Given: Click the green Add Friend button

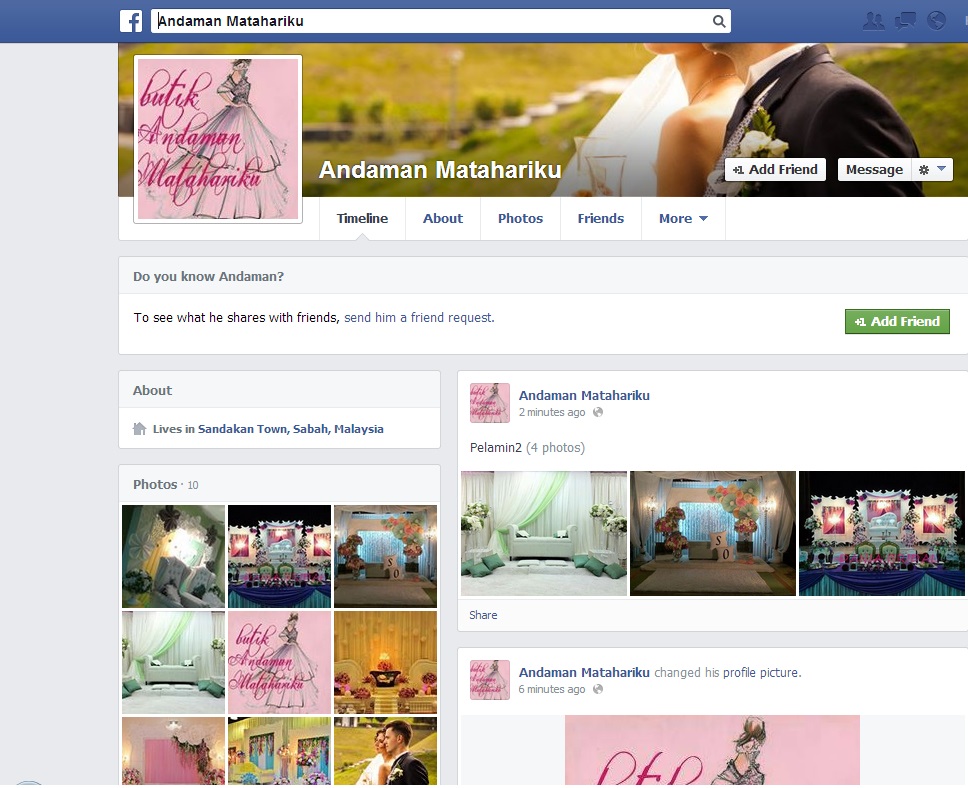Looking at the screenshot, I should [897, 321].
